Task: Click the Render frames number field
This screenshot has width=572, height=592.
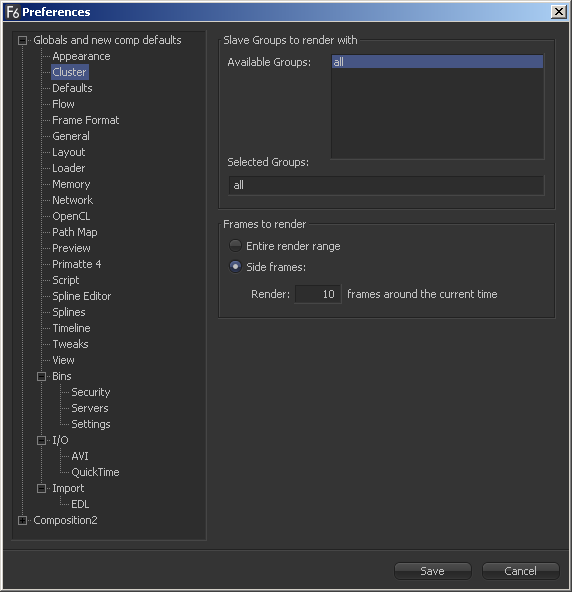Action: (x=318, y=294)
